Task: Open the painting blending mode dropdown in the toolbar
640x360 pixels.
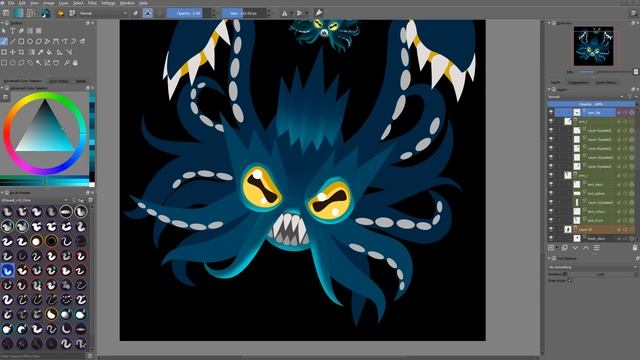Action: (x=103, y=13)
